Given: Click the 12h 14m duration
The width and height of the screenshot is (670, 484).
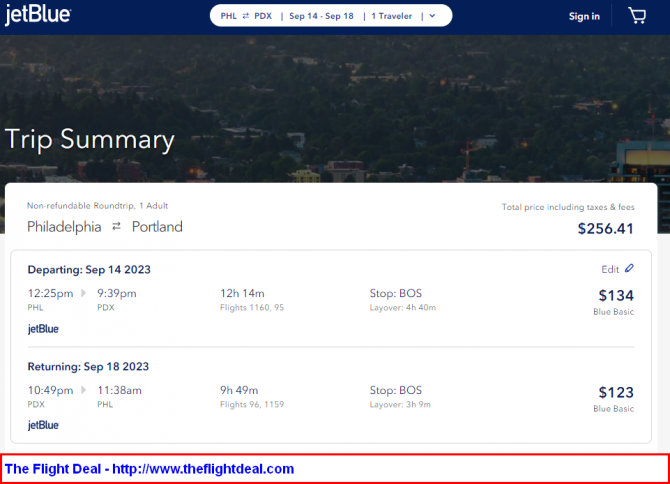Looking at the screenshot, I should pos(242,293).
